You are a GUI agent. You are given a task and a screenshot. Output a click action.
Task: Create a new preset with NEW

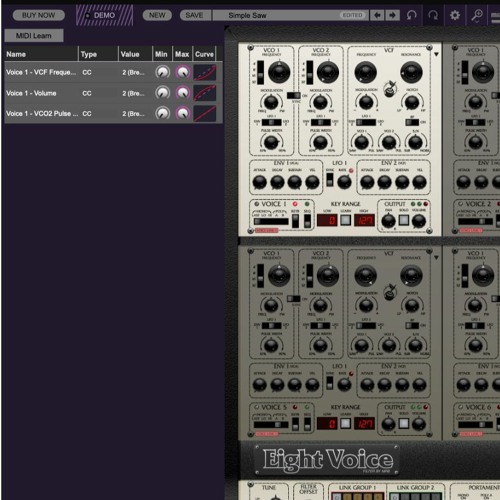pos(157,15)
